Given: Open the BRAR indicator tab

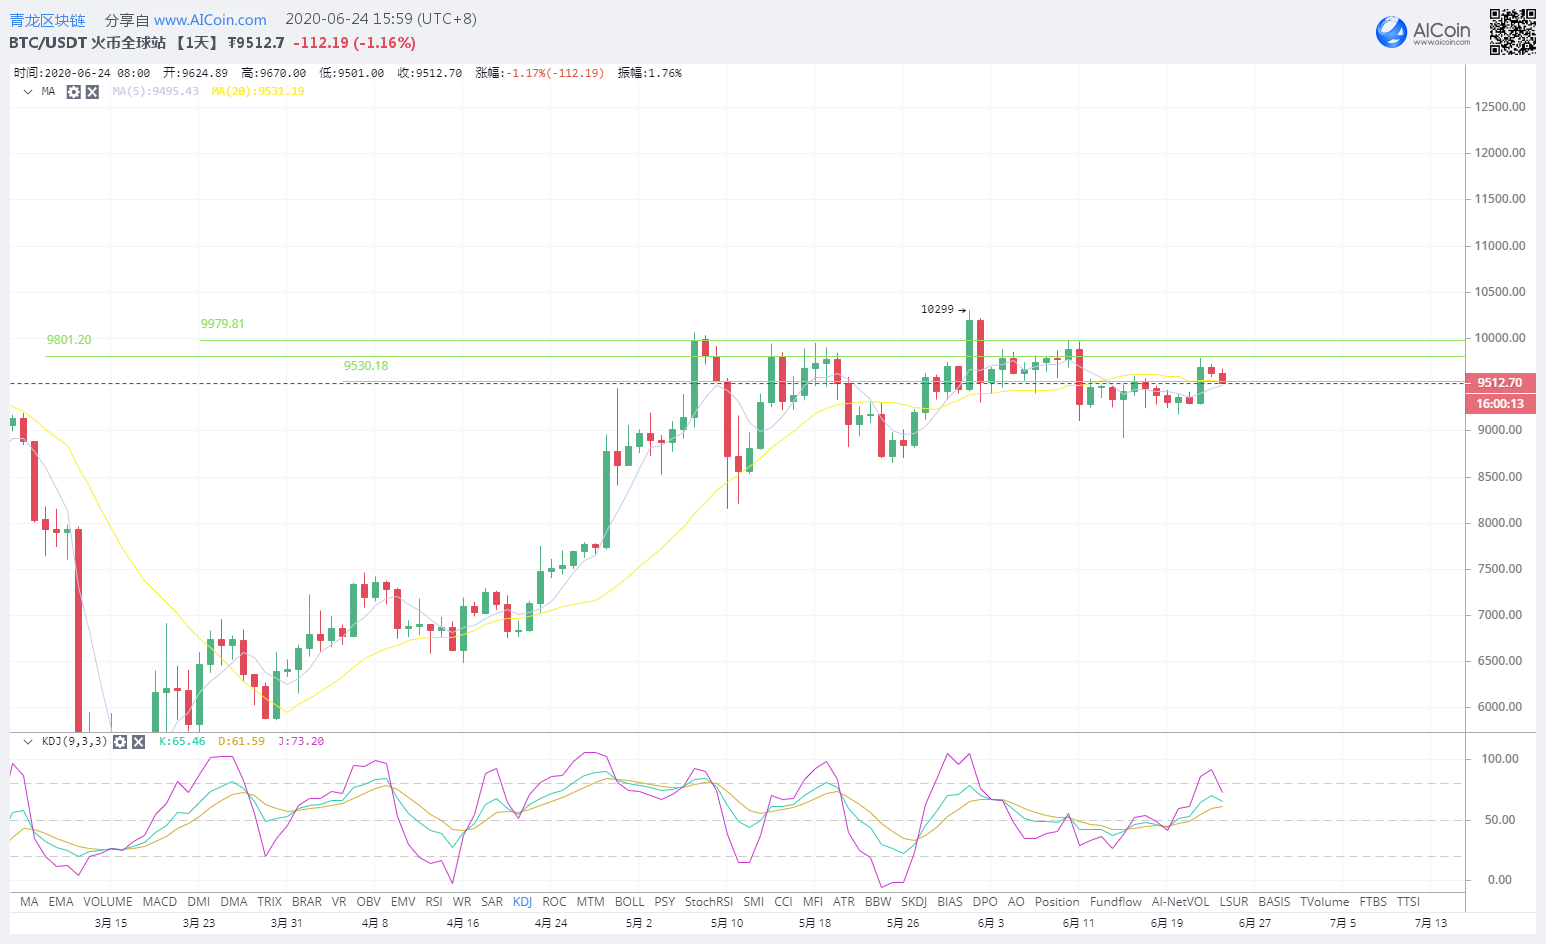Looking at the screenshot, I should [x=307, y=902].
